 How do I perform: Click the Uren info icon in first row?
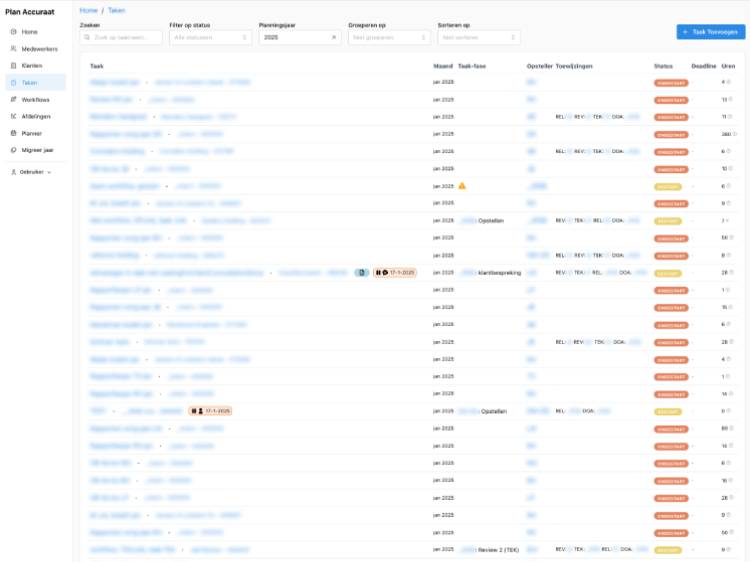click(x=730, y=82)
